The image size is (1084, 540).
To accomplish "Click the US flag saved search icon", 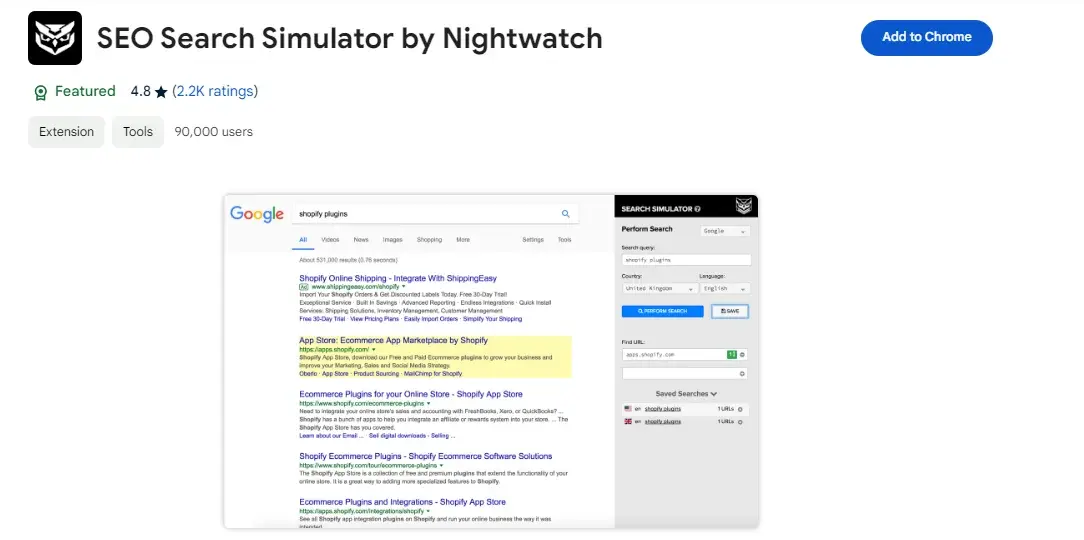I will pyautogui.click(x=628, y=409).
